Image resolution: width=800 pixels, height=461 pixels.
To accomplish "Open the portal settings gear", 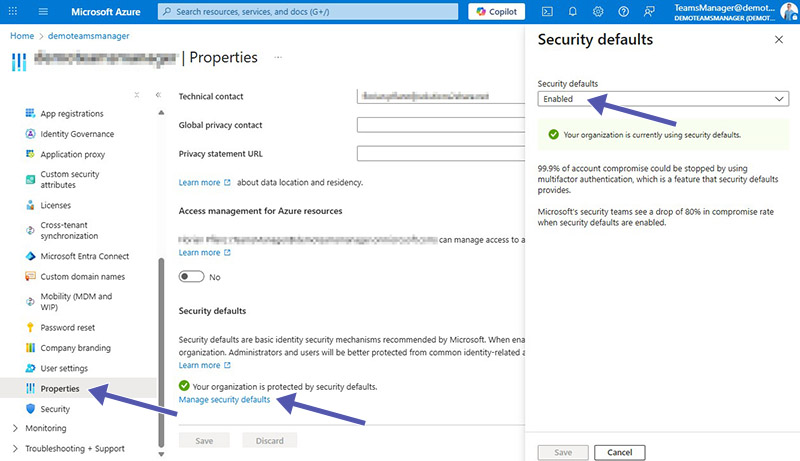I will point(598,11).
